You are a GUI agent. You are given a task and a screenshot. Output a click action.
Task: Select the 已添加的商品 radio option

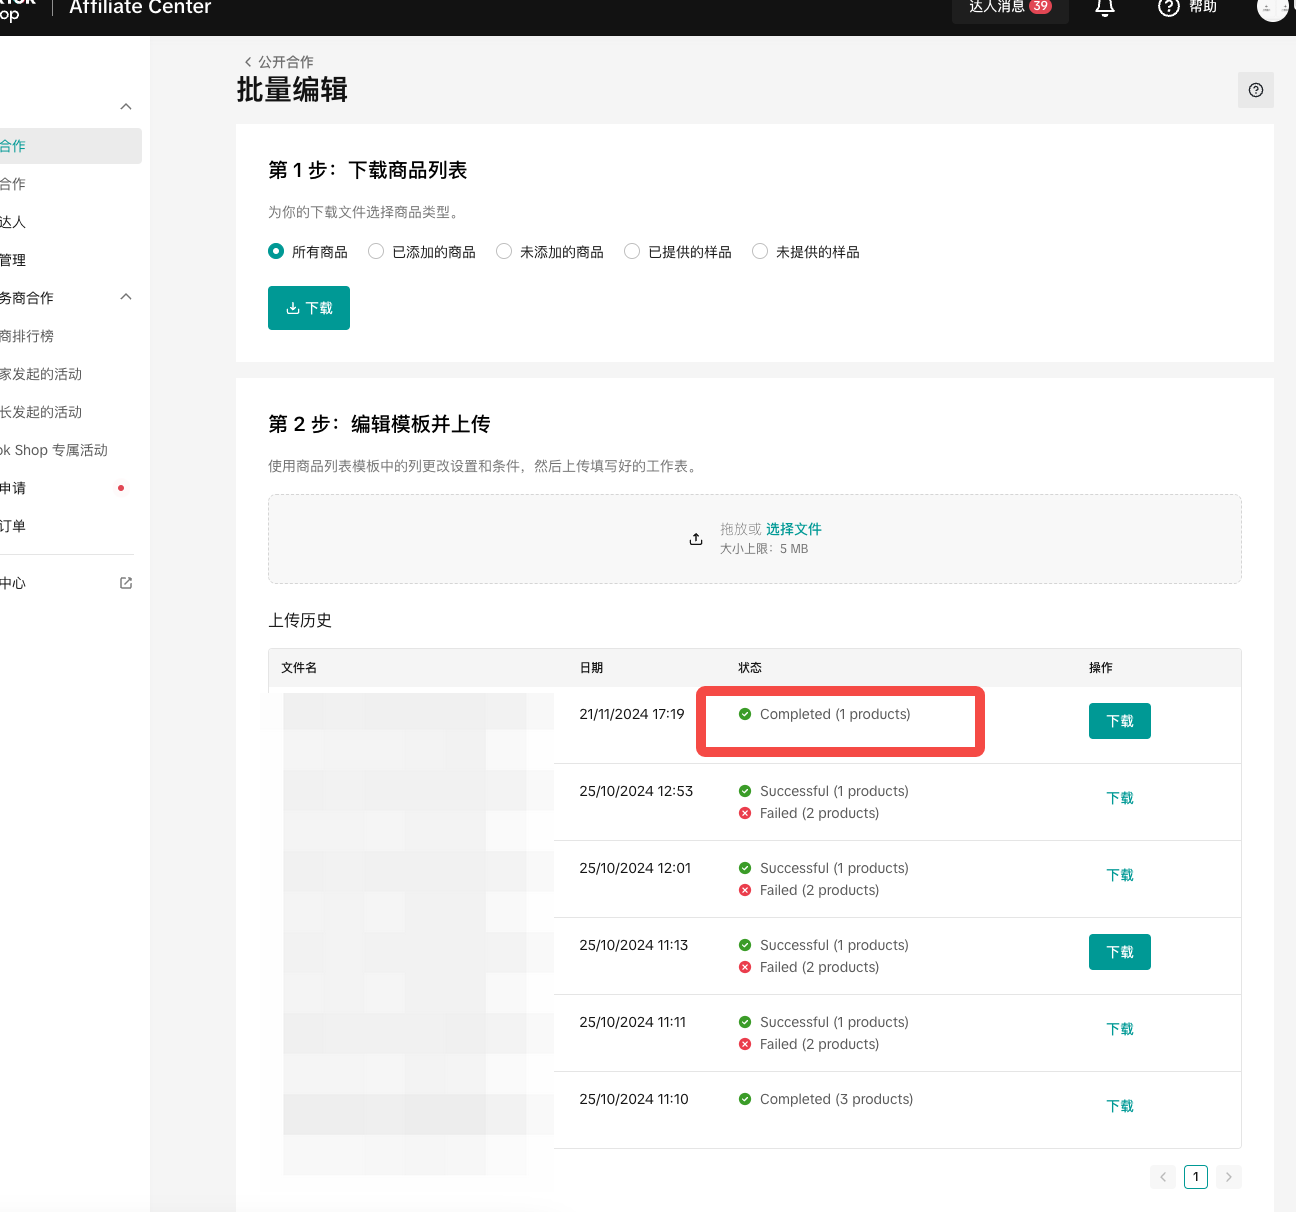click(x=376, y=252)
